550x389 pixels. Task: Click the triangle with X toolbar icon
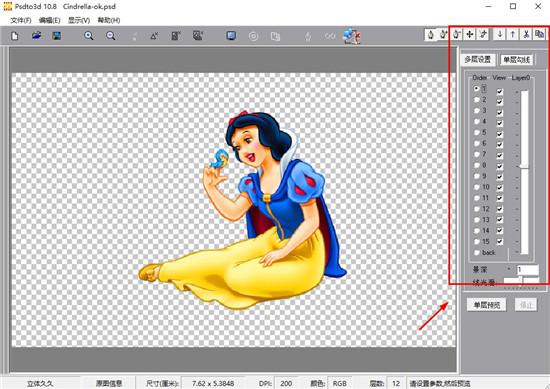click(154, 36)
